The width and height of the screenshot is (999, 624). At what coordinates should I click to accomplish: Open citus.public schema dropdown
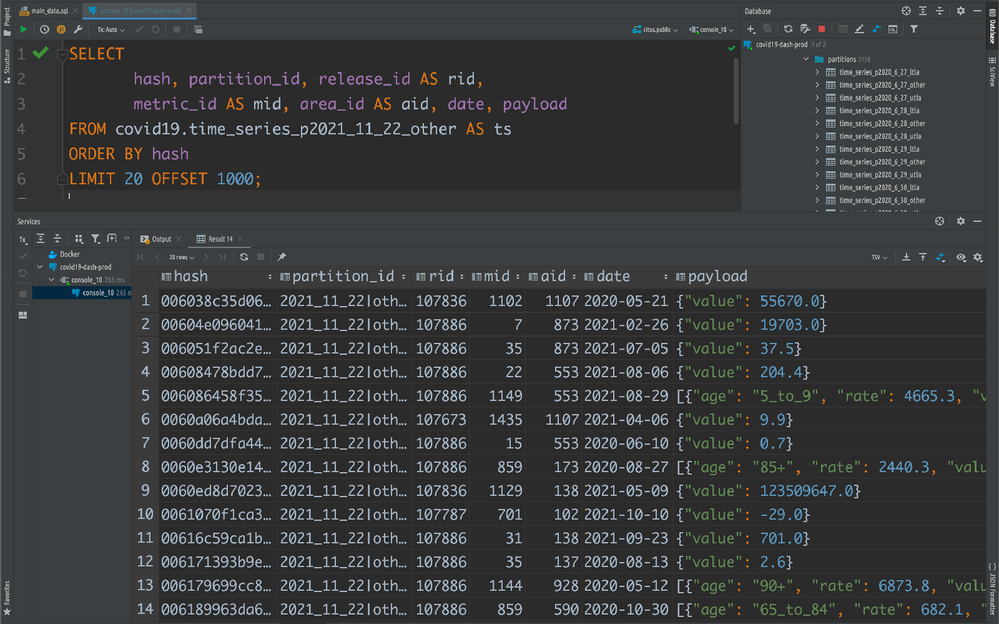(655, 29)
